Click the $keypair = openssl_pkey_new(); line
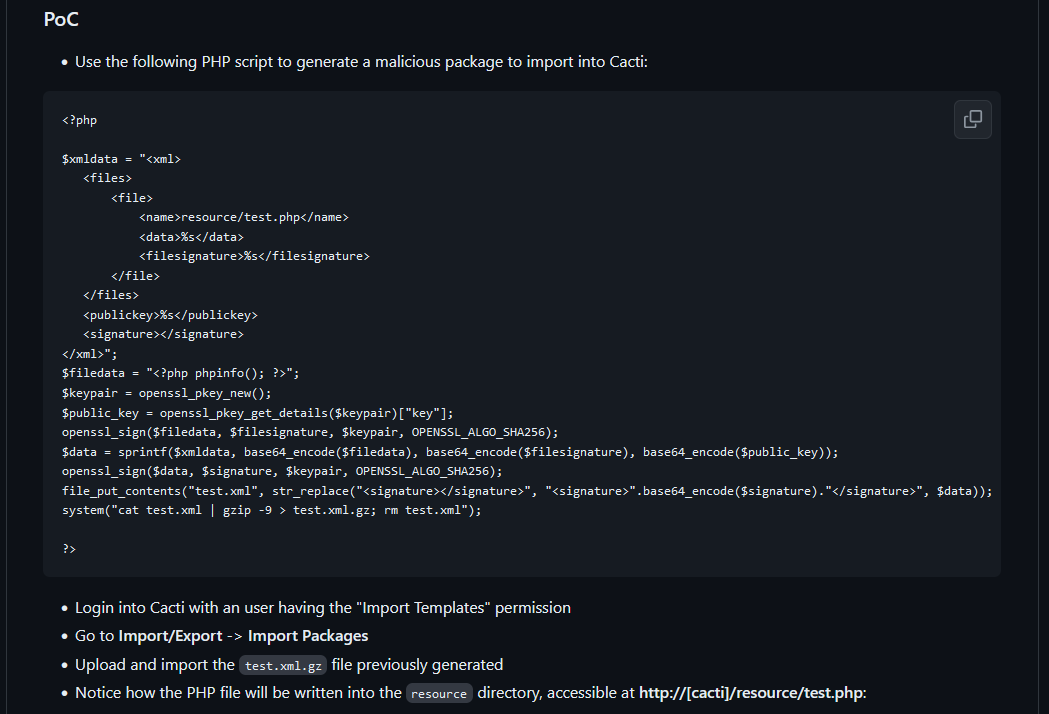Image resolution: width=1049 pixels, height=714 pixels. [167, 393]
